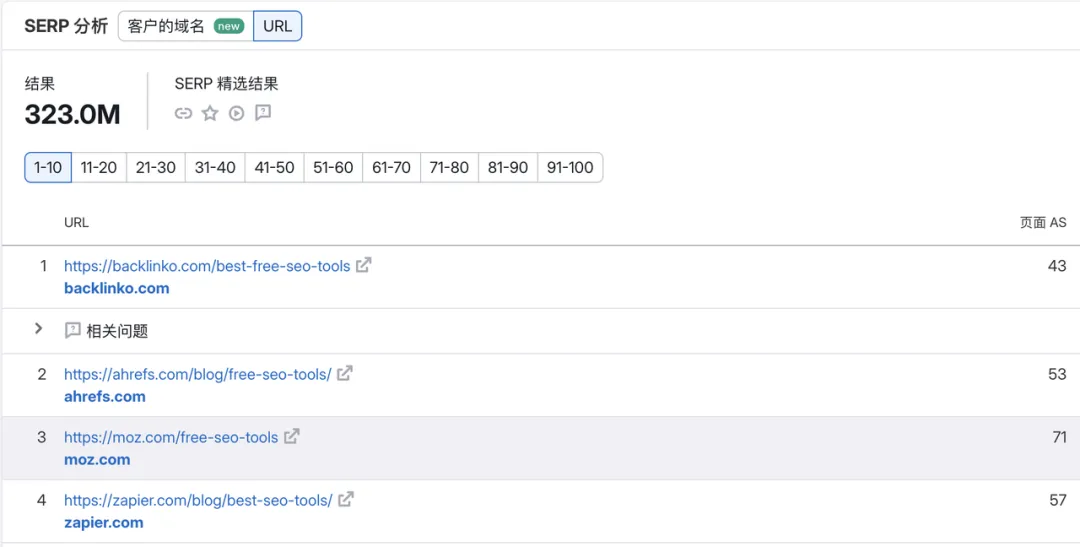Click the link icon under SERP 精选结果
This screenshot has width=1080, height=547.
pyautogui.click(x=183, y=114)
